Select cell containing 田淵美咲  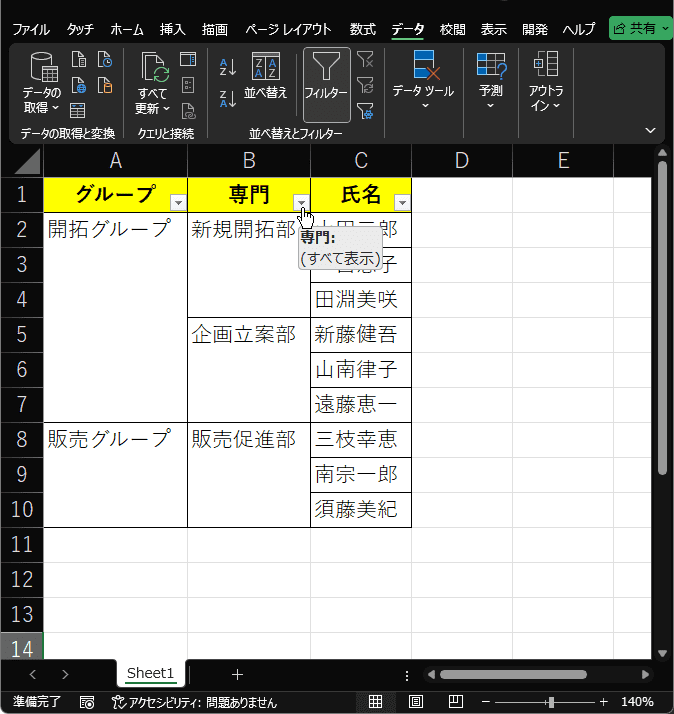tap(361, 300)
